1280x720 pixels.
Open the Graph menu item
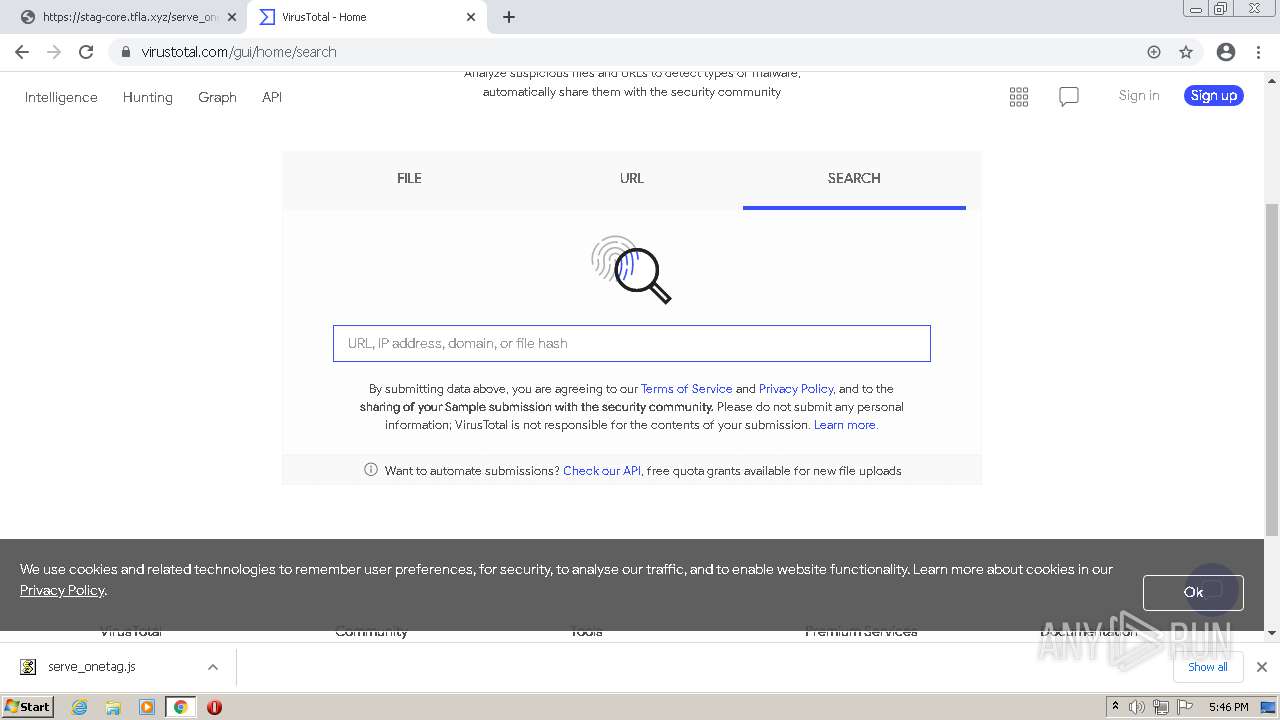click(x=217, y=97)
